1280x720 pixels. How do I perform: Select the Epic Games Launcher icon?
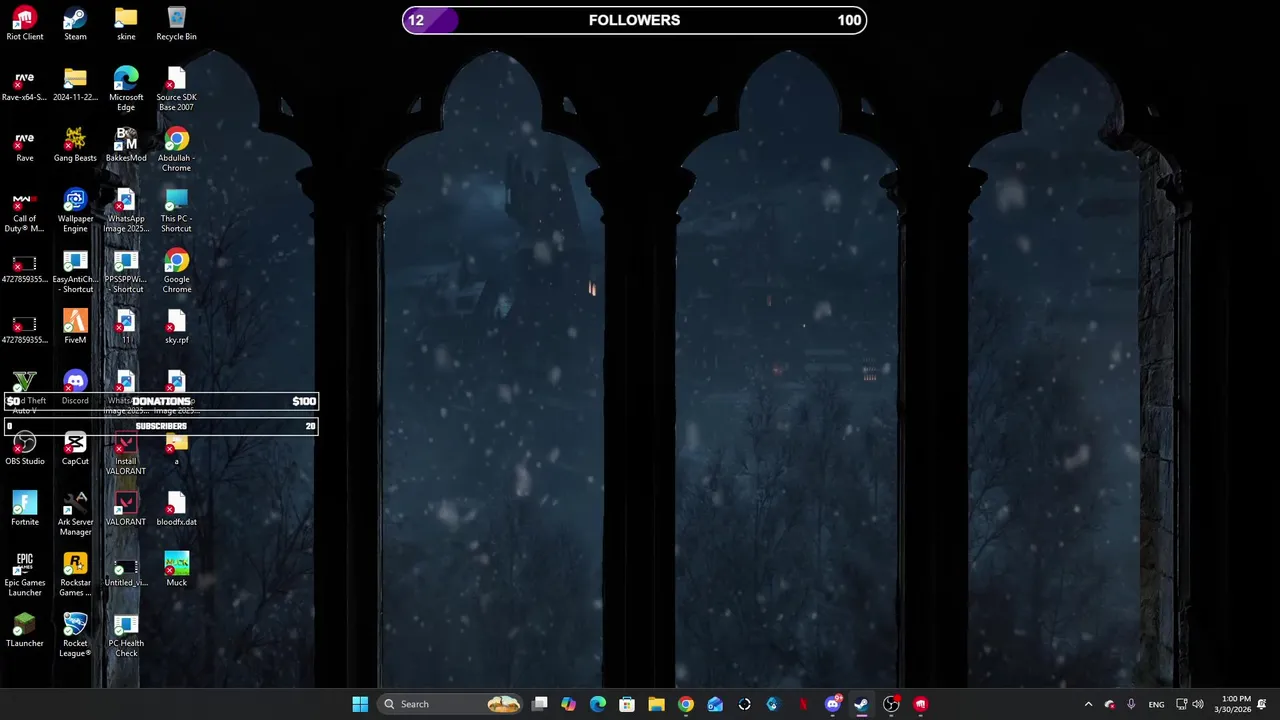pos(25,575)
